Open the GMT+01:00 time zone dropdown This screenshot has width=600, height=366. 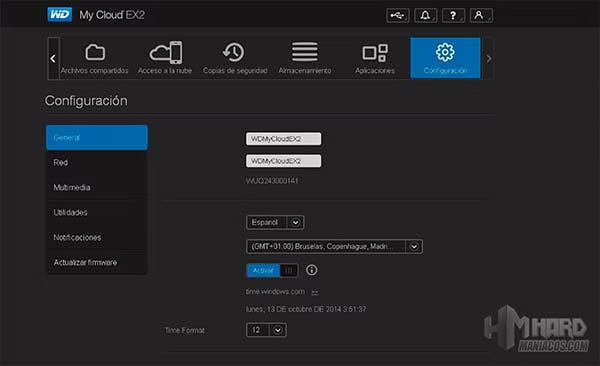[334, 247]
